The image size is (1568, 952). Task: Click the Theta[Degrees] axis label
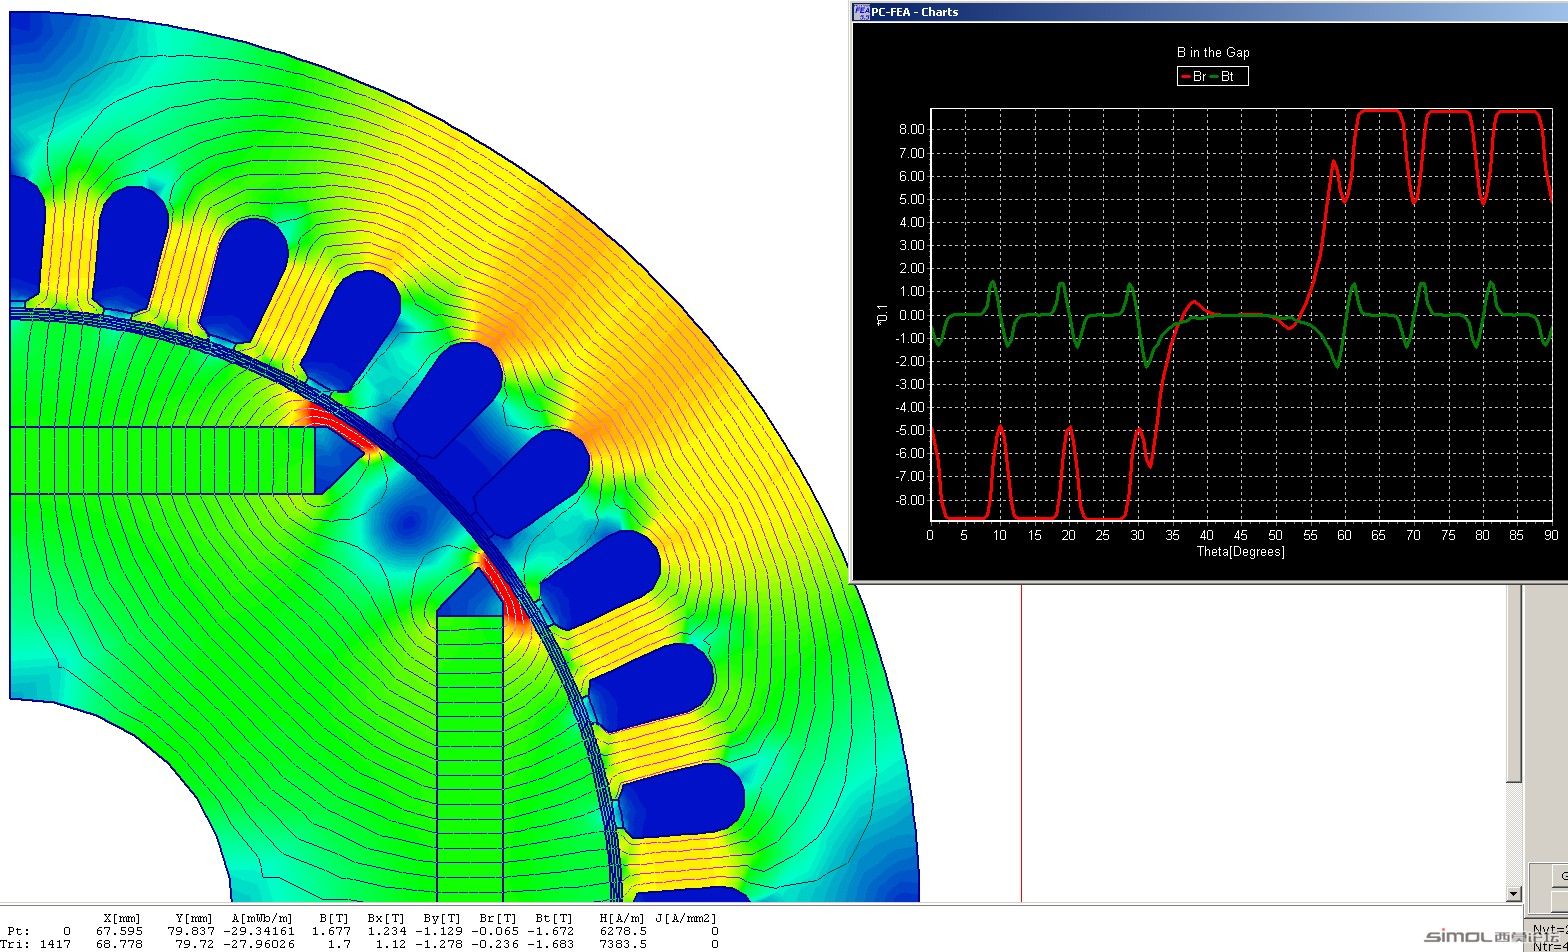[1240, 552]
